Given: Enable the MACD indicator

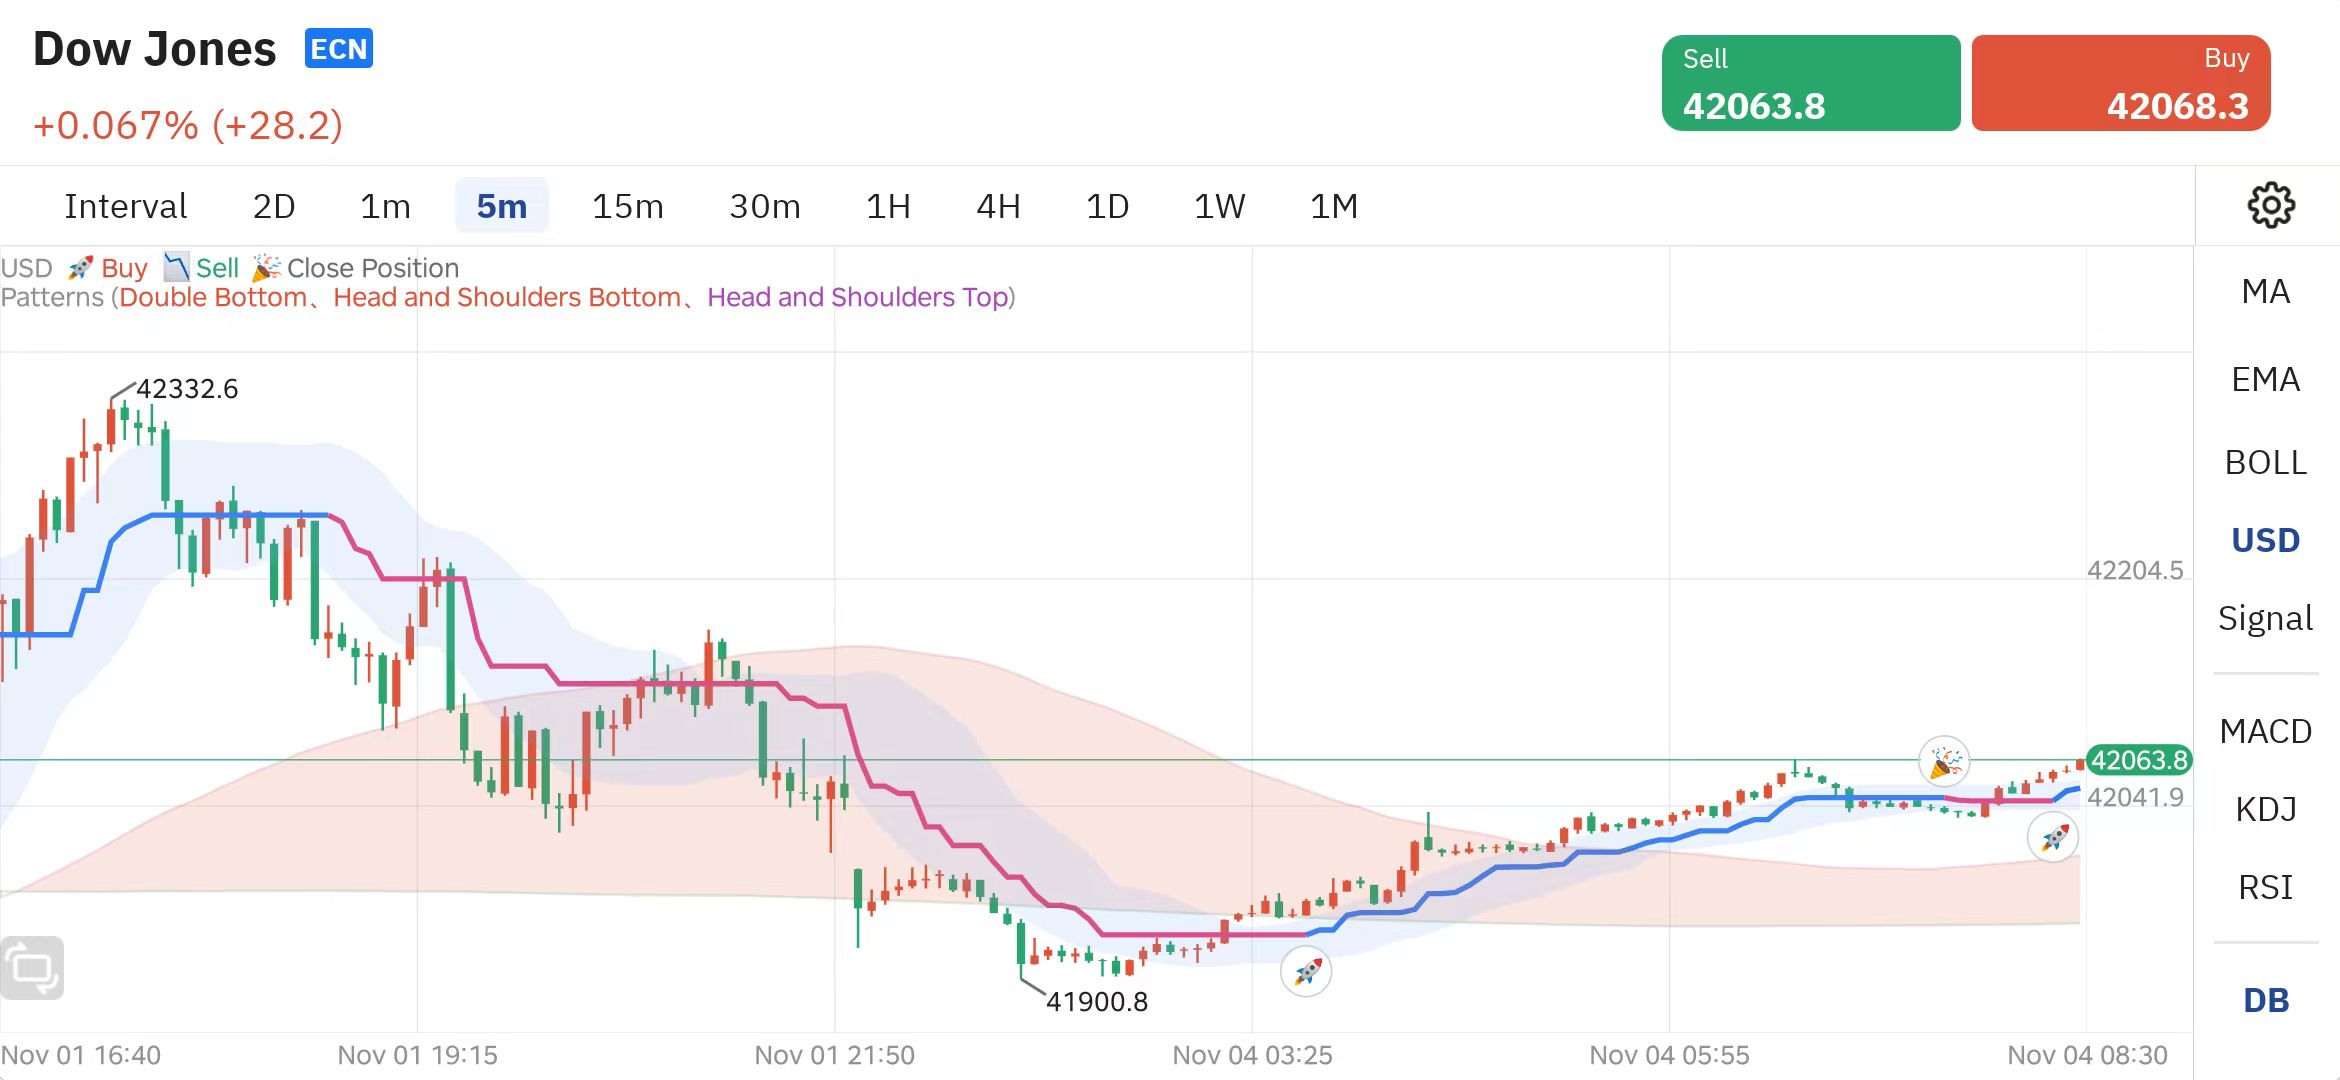Looking at the screenshot, I should pos(2266,732).
